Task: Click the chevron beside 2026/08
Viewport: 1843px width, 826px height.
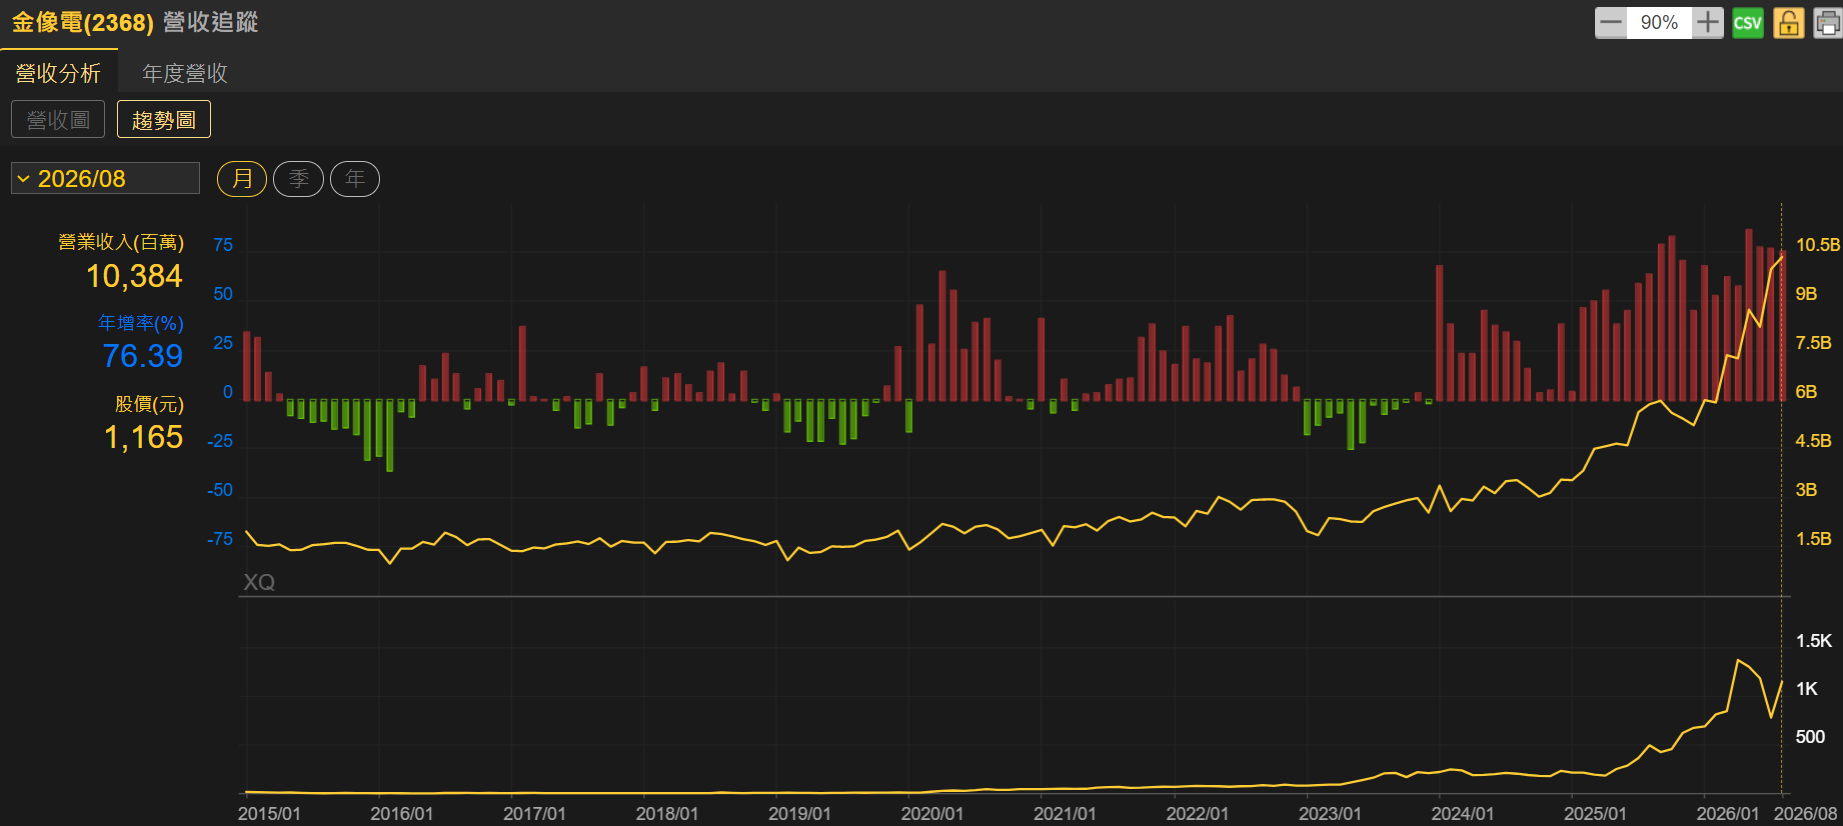Action: point(23,179)
